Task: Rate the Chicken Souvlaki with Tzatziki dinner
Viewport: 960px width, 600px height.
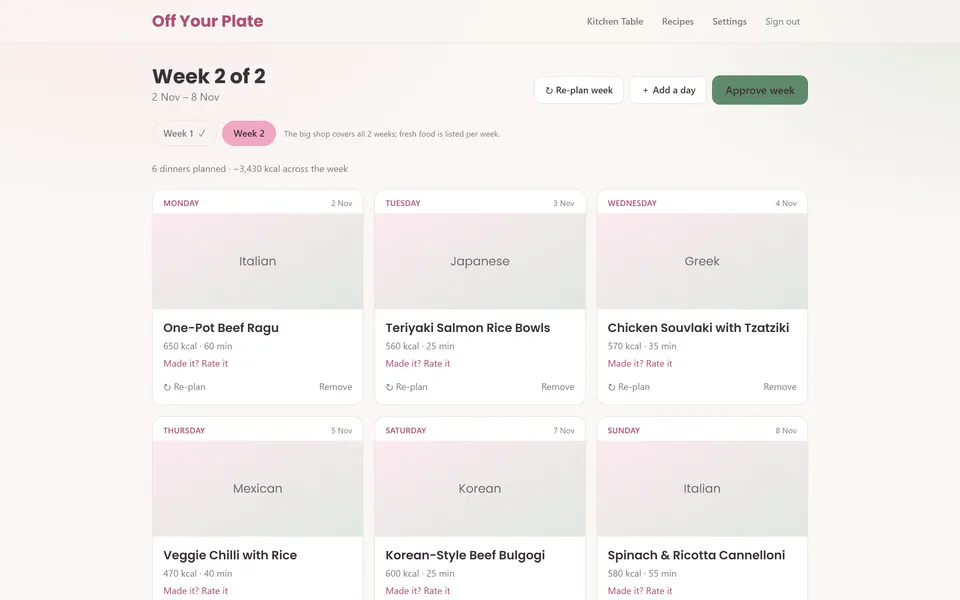Action: [x=640, y=364]
